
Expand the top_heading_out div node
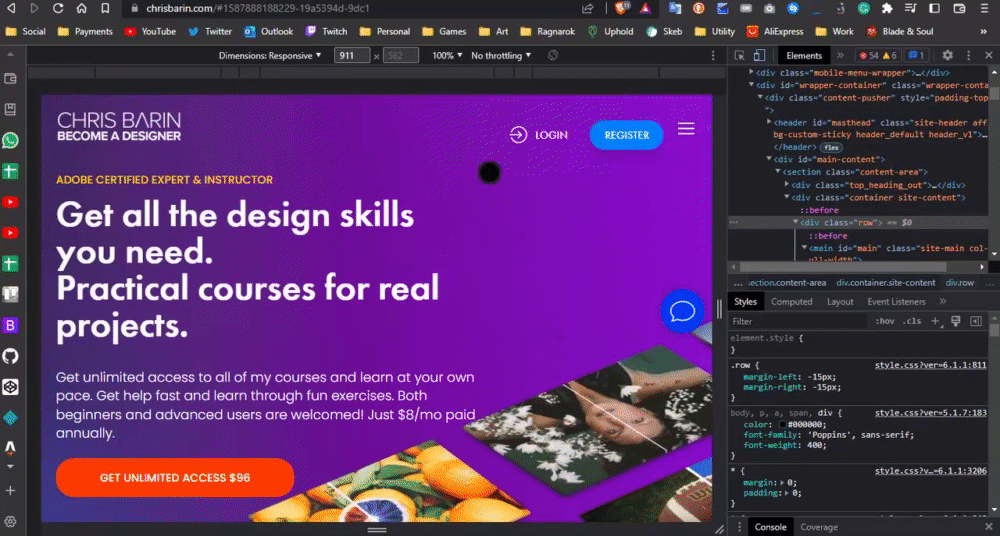tap(786, 184)
